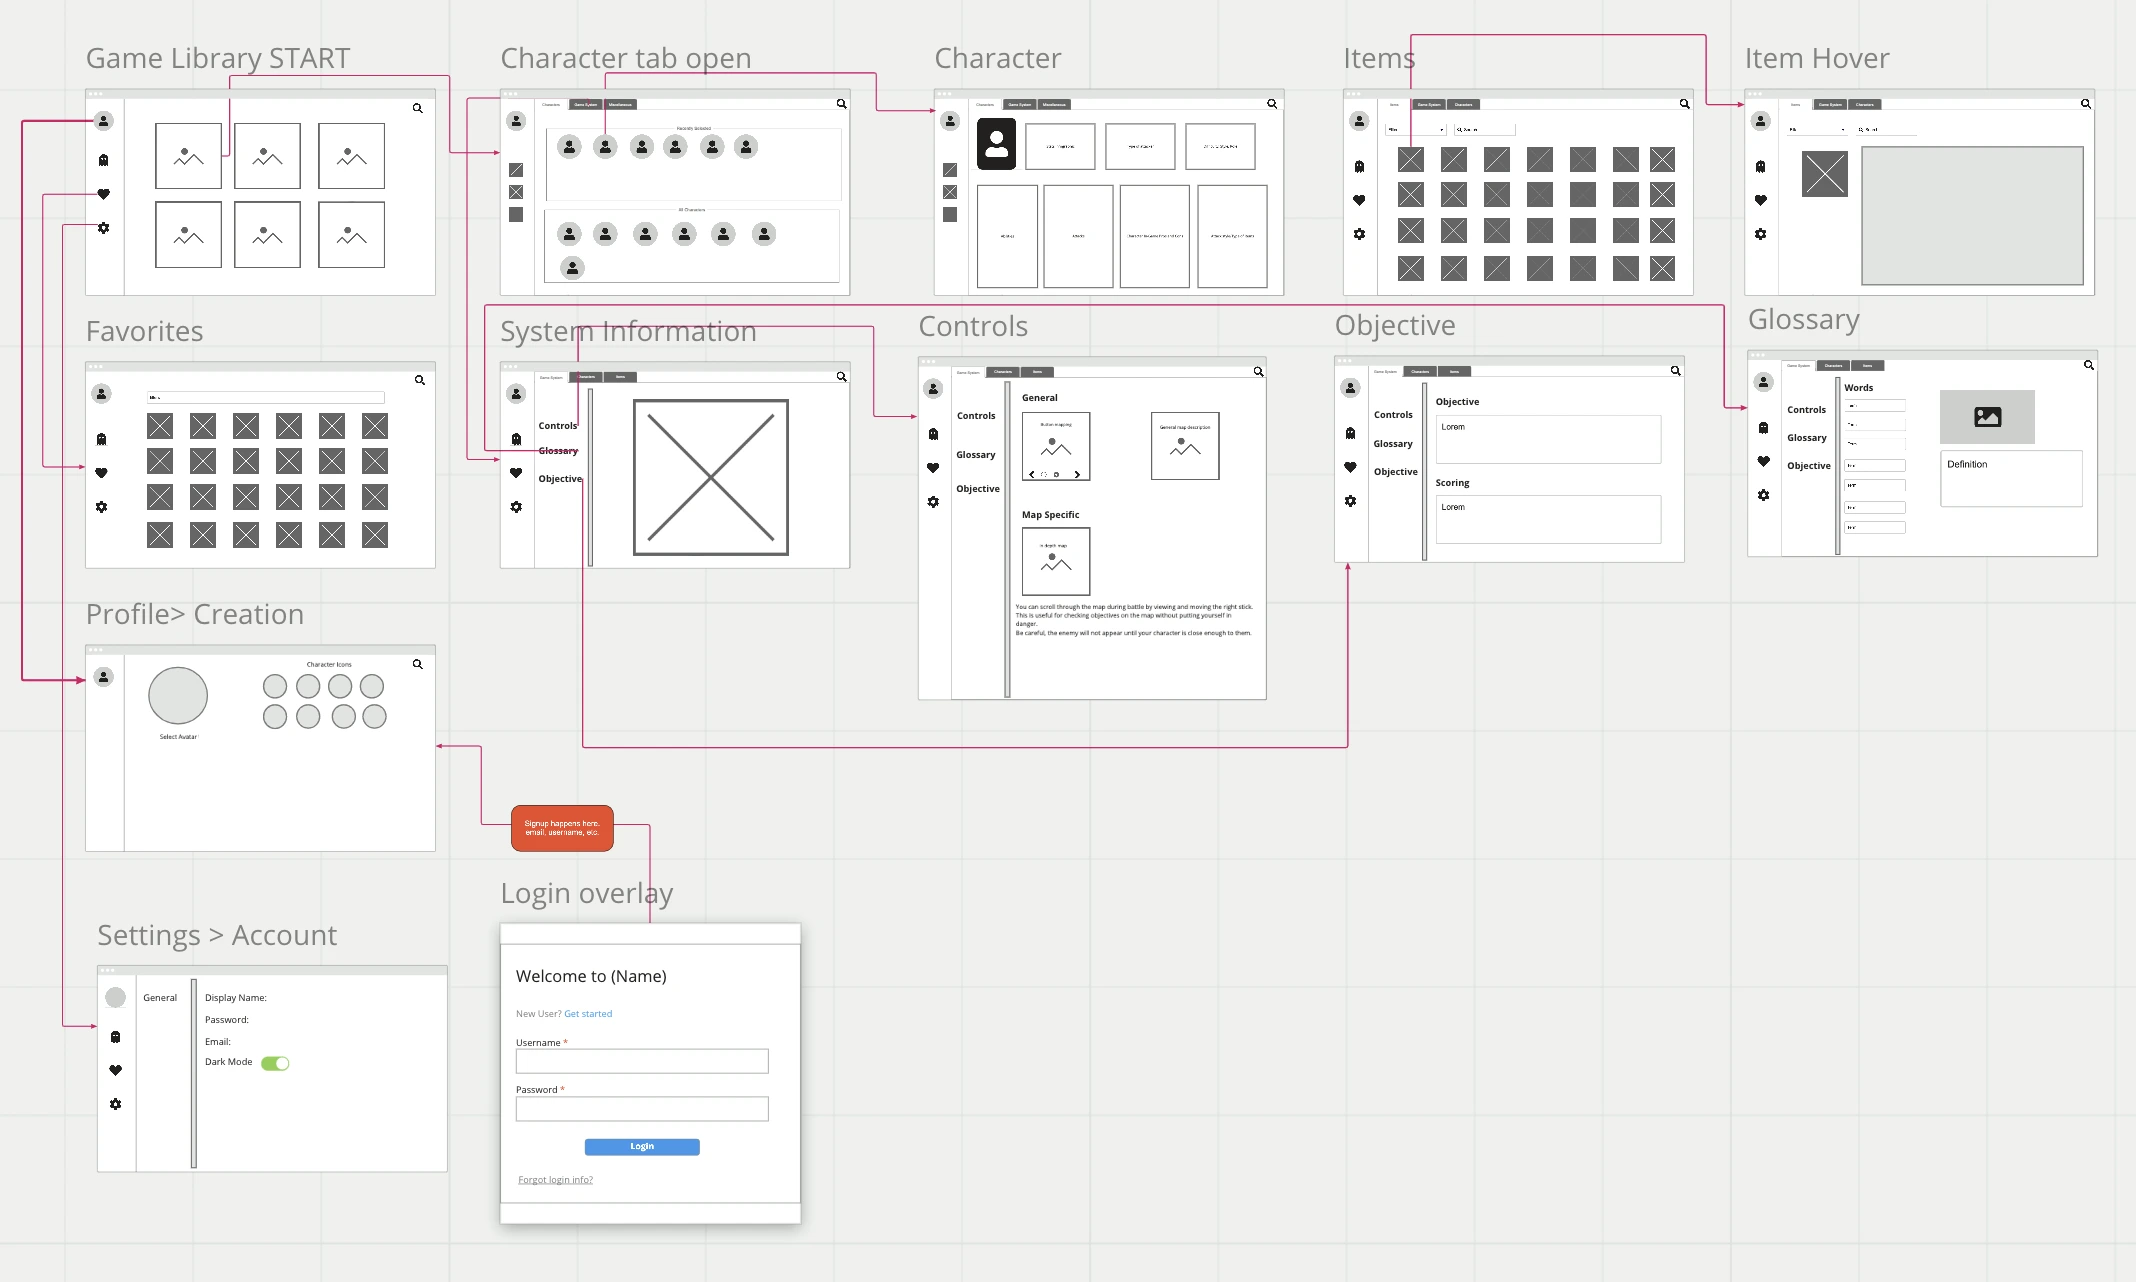Select the heart icon in Favorites sidebar
The image size is (2136, 1282).
click(x=101, y=473)
